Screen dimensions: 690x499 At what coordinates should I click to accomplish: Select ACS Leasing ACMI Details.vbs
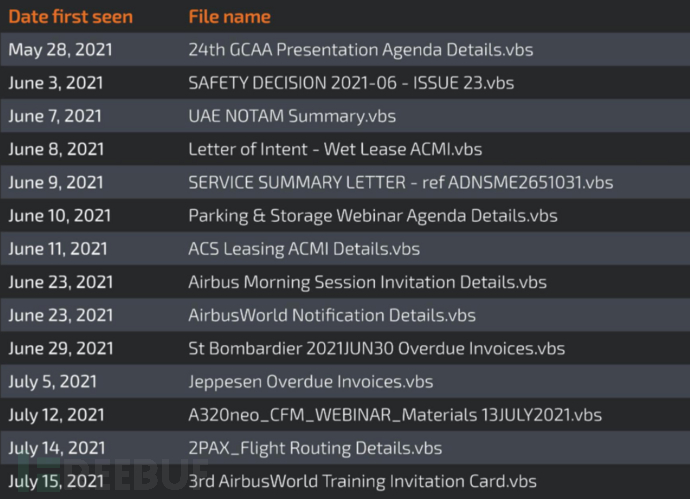pyautogui.click(x=304, y=249)
